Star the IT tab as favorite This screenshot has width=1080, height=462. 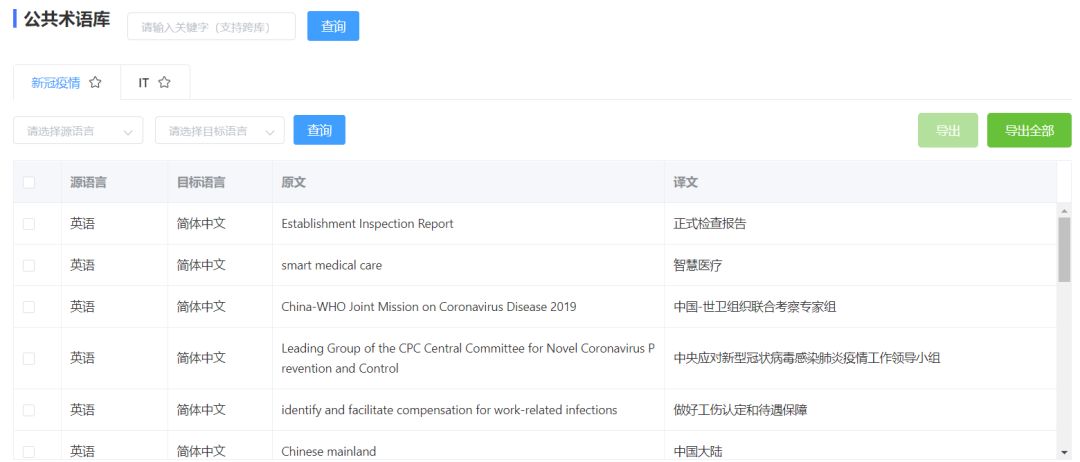pyautogui.click(x=164, y=83)
